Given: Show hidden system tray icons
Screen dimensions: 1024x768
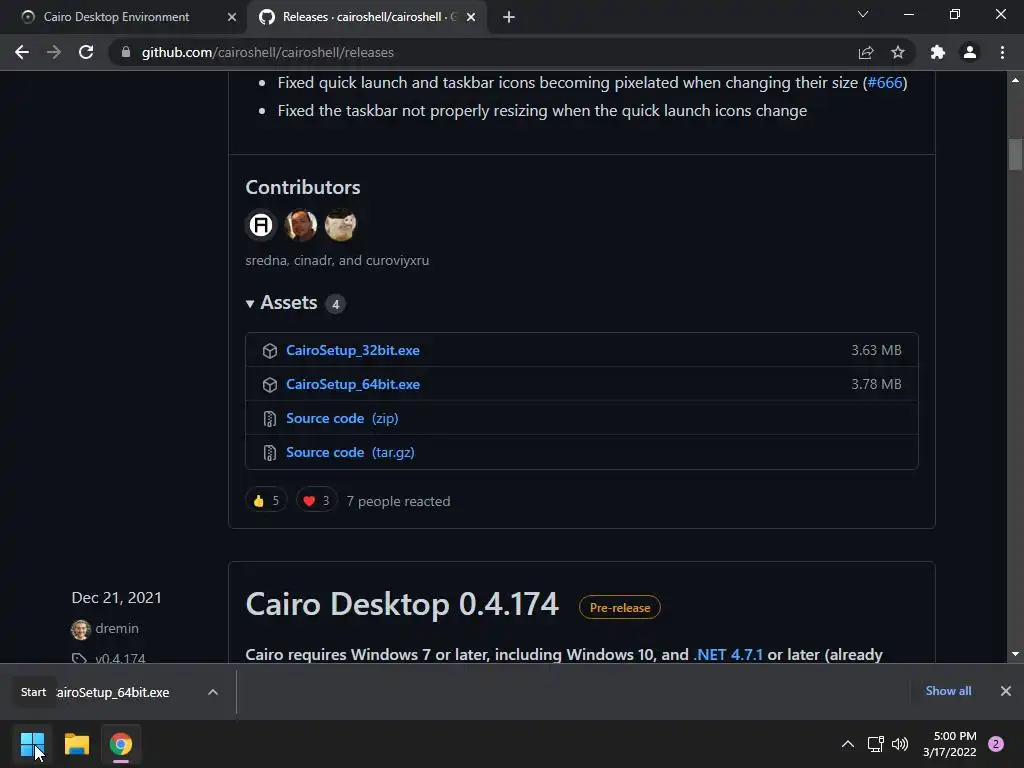Looking at the screenshot, I should tap(848, 744).
